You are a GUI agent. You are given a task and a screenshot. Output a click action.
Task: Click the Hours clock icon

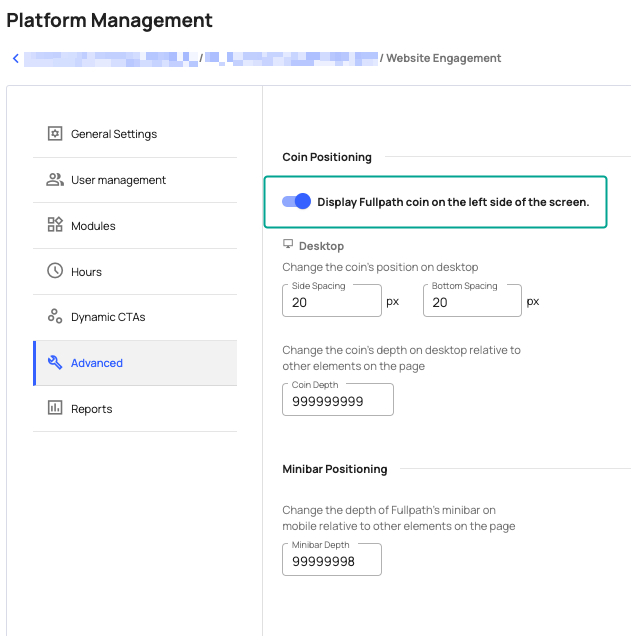click(55, 271)
